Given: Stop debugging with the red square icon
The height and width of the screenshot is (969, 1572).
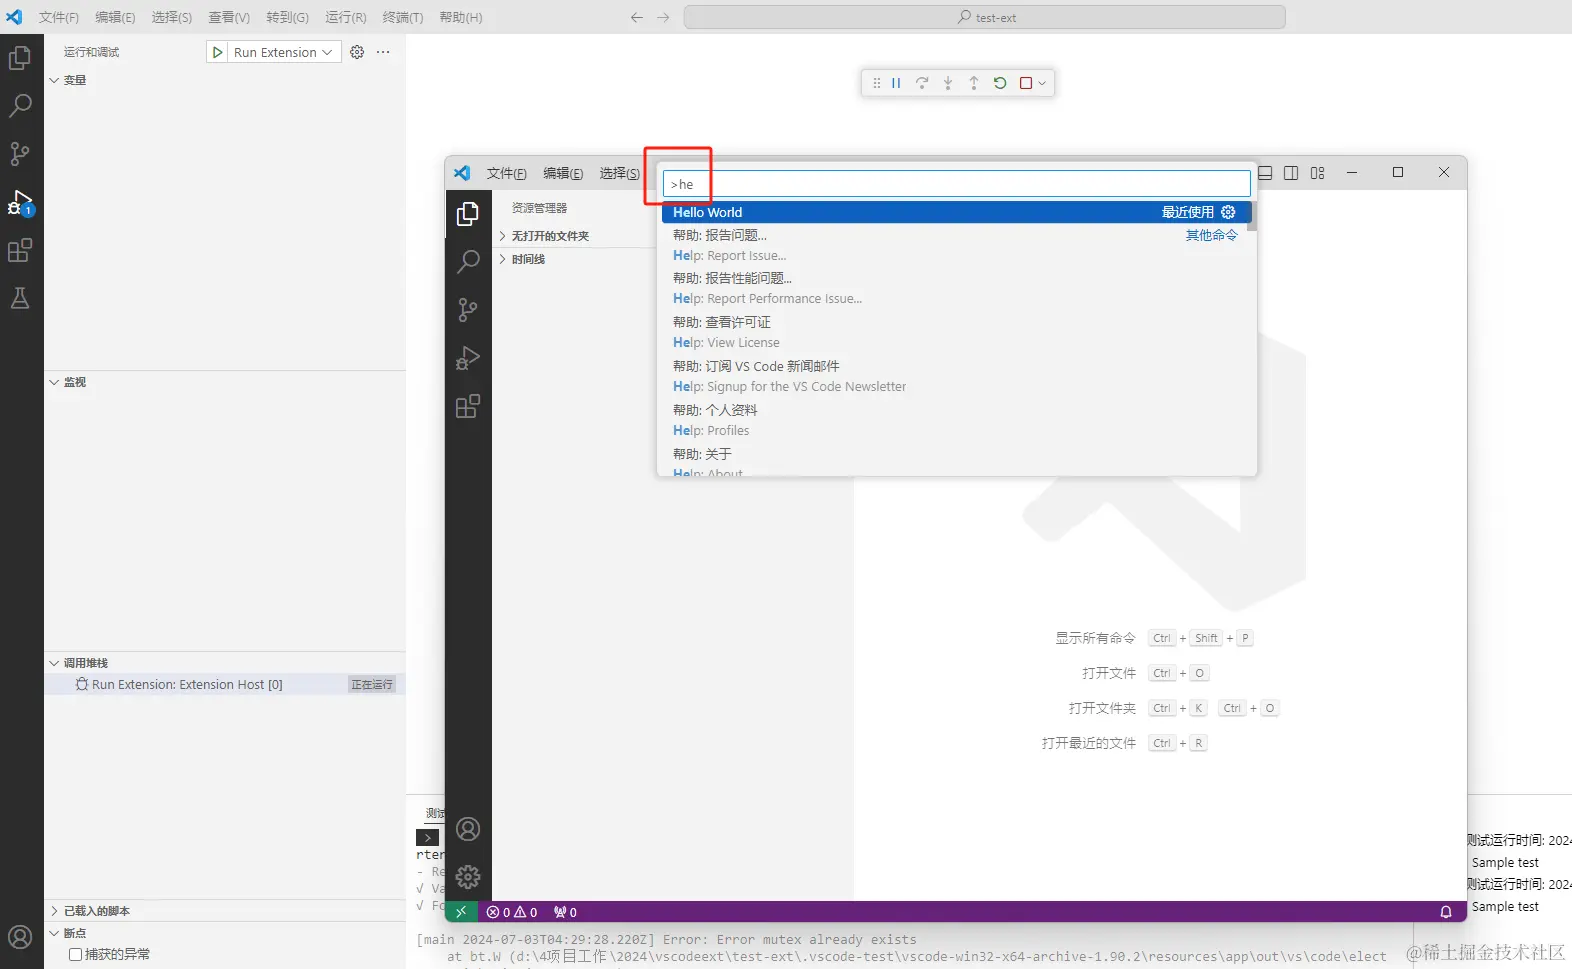Looking at the screenshot, I should (x=1026, y=83).
